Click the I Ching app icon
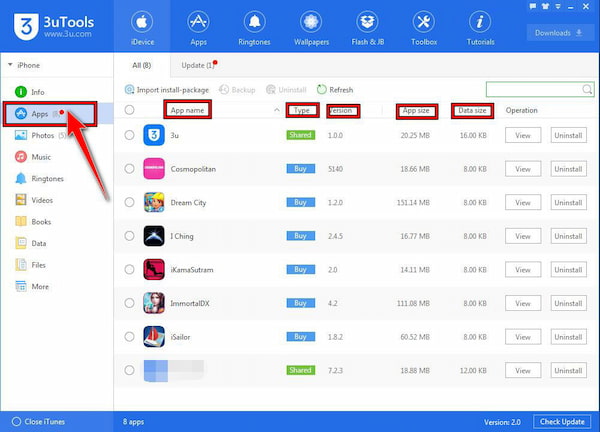 coord(154,236)
